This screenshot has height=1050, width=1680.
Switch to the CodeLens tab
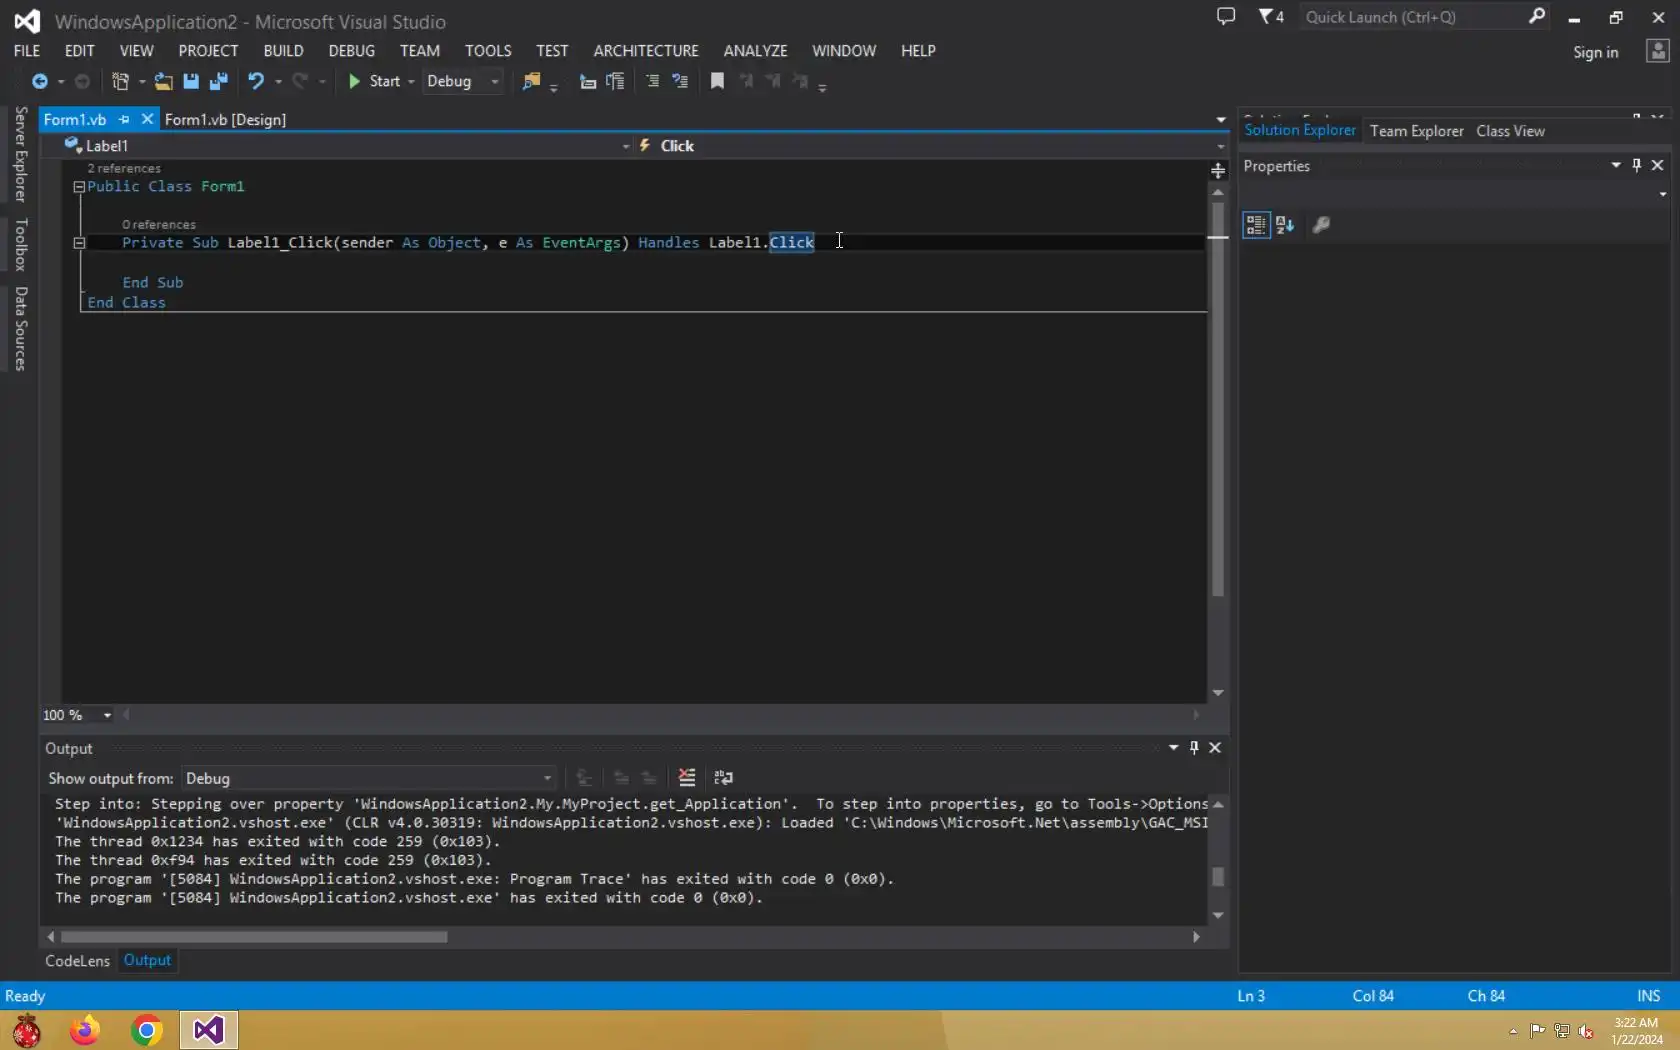pos(77,961)
